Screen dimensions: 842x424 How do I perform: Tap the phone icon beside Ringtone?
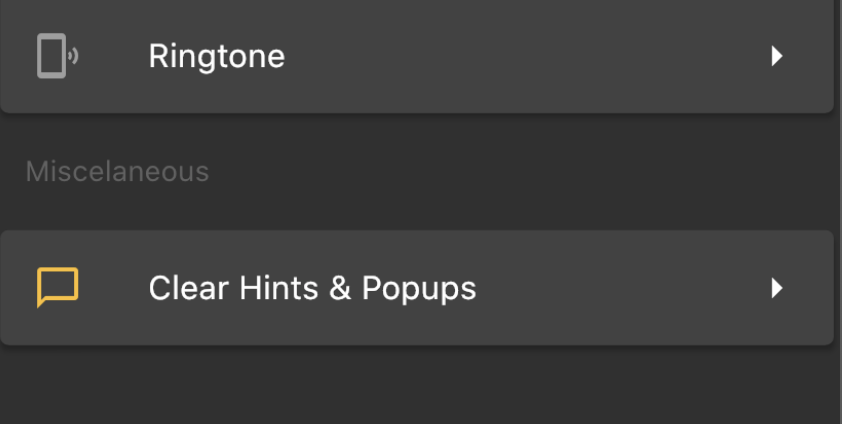tap(57, 56)
